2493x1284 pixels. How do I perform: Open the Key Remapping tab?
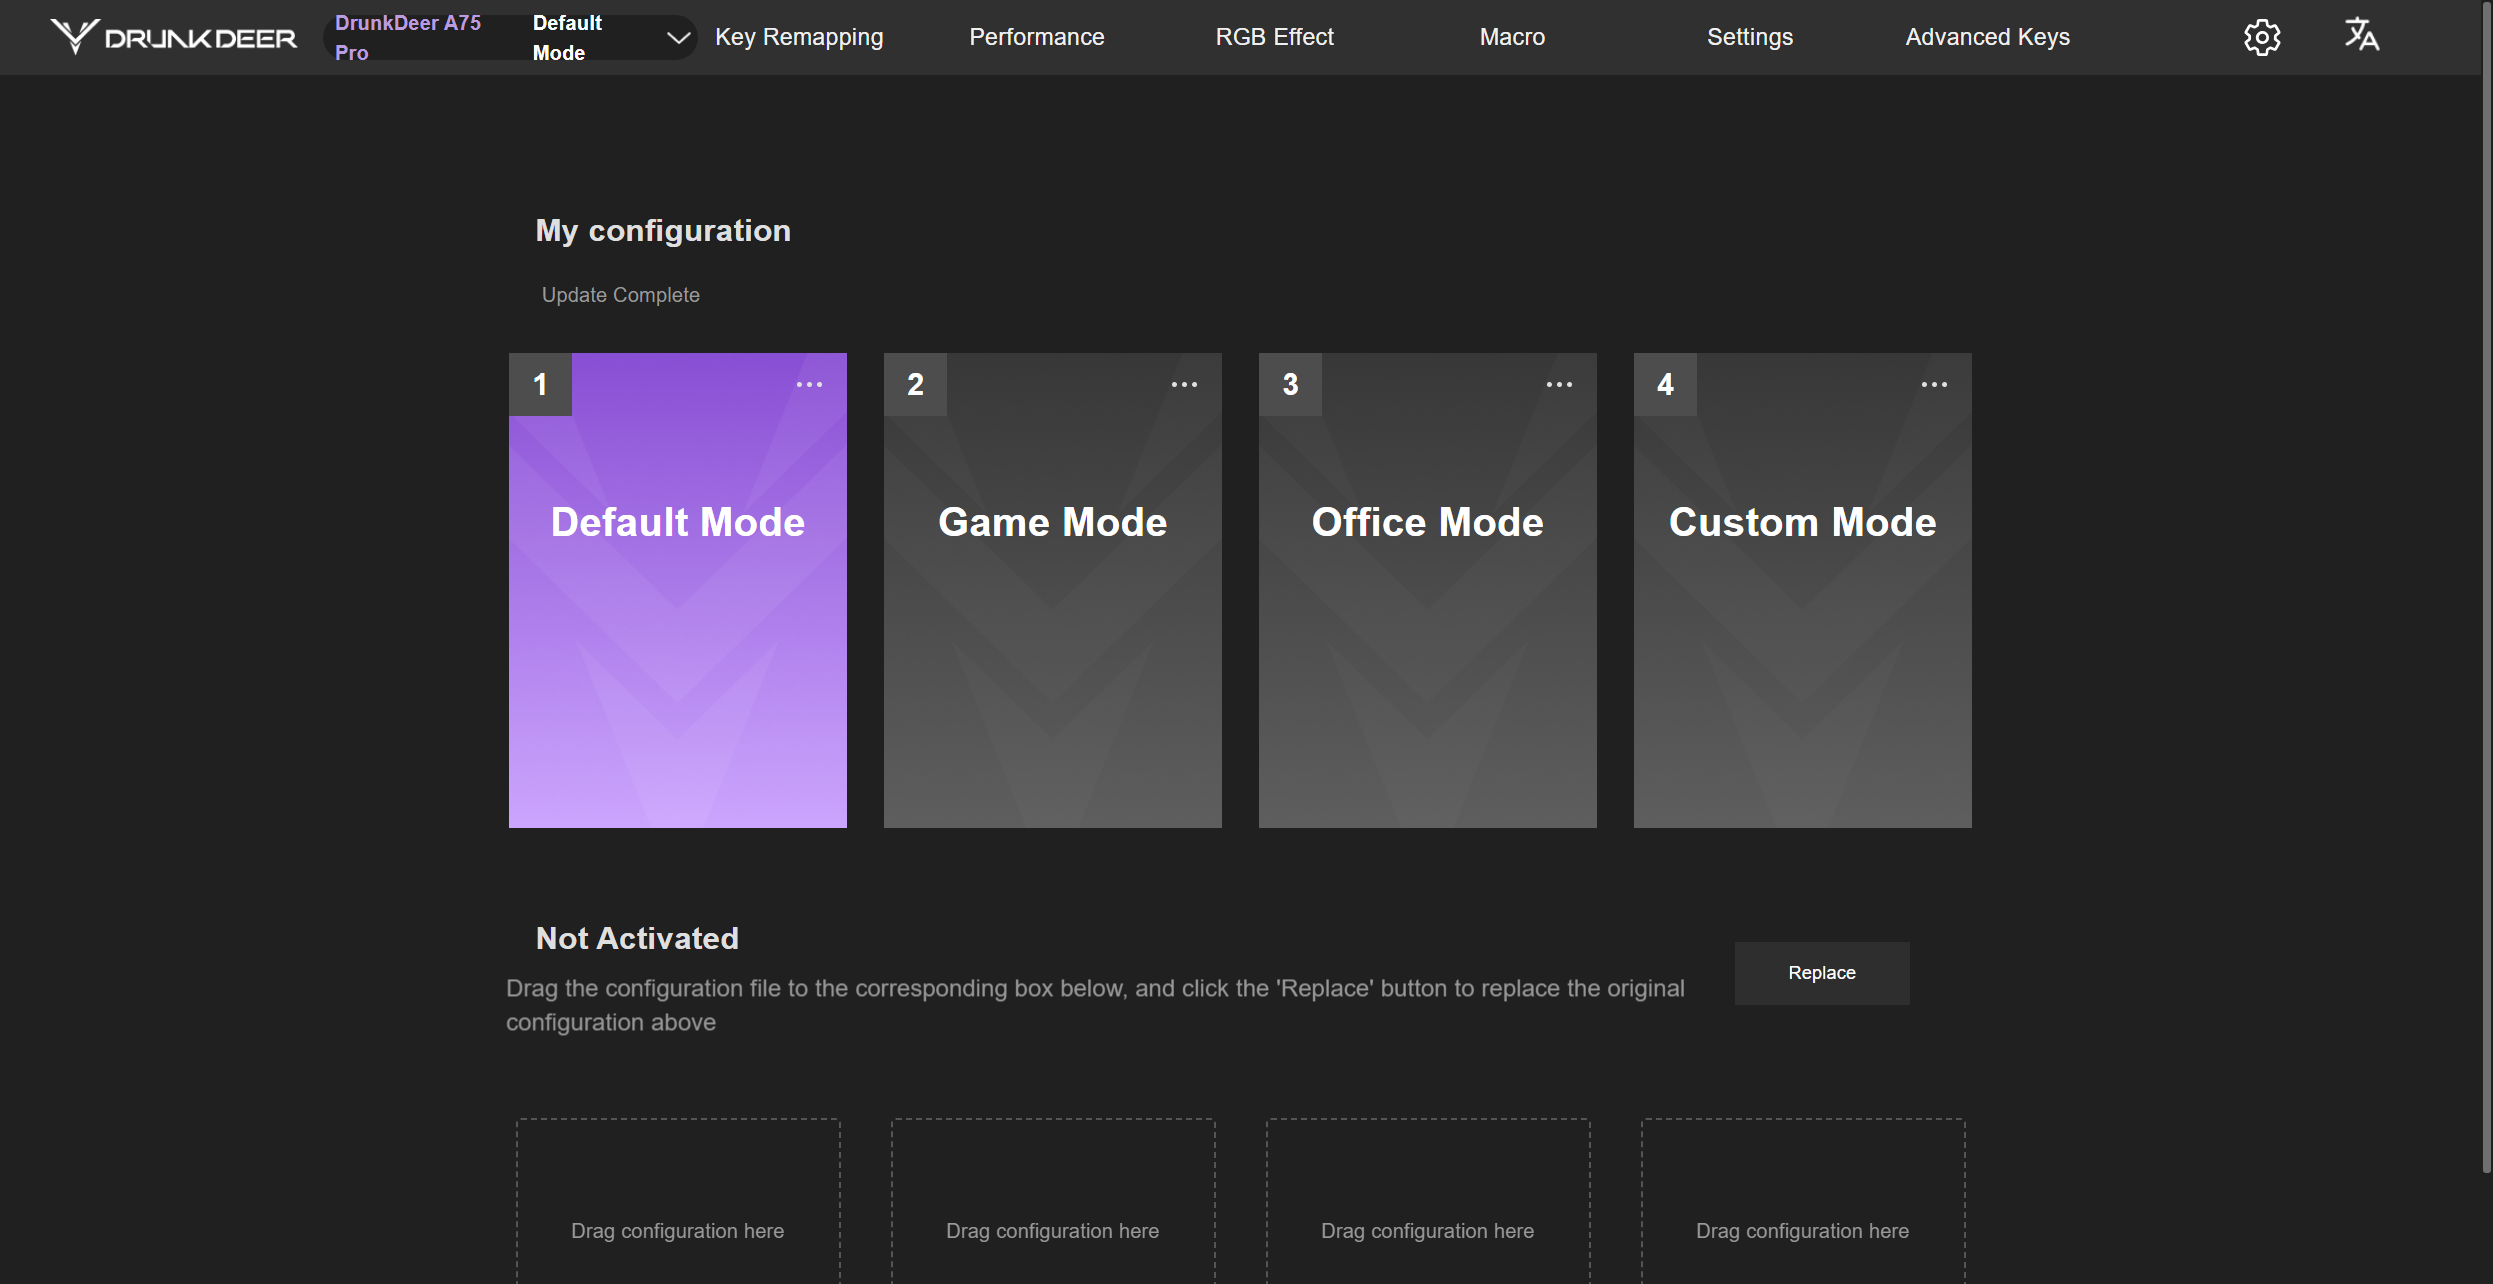pos(799,37)
